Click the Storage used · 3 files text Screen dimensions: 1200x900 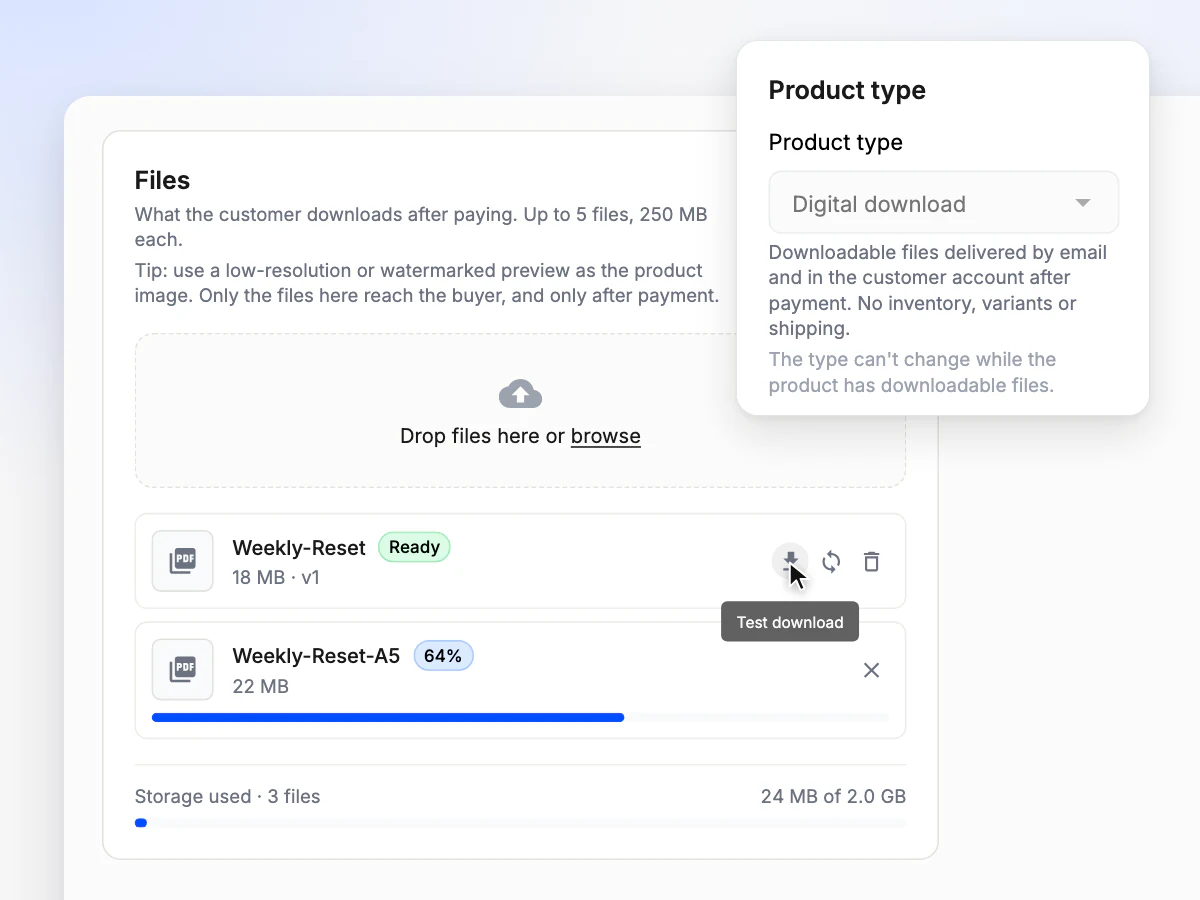[228, 797]
